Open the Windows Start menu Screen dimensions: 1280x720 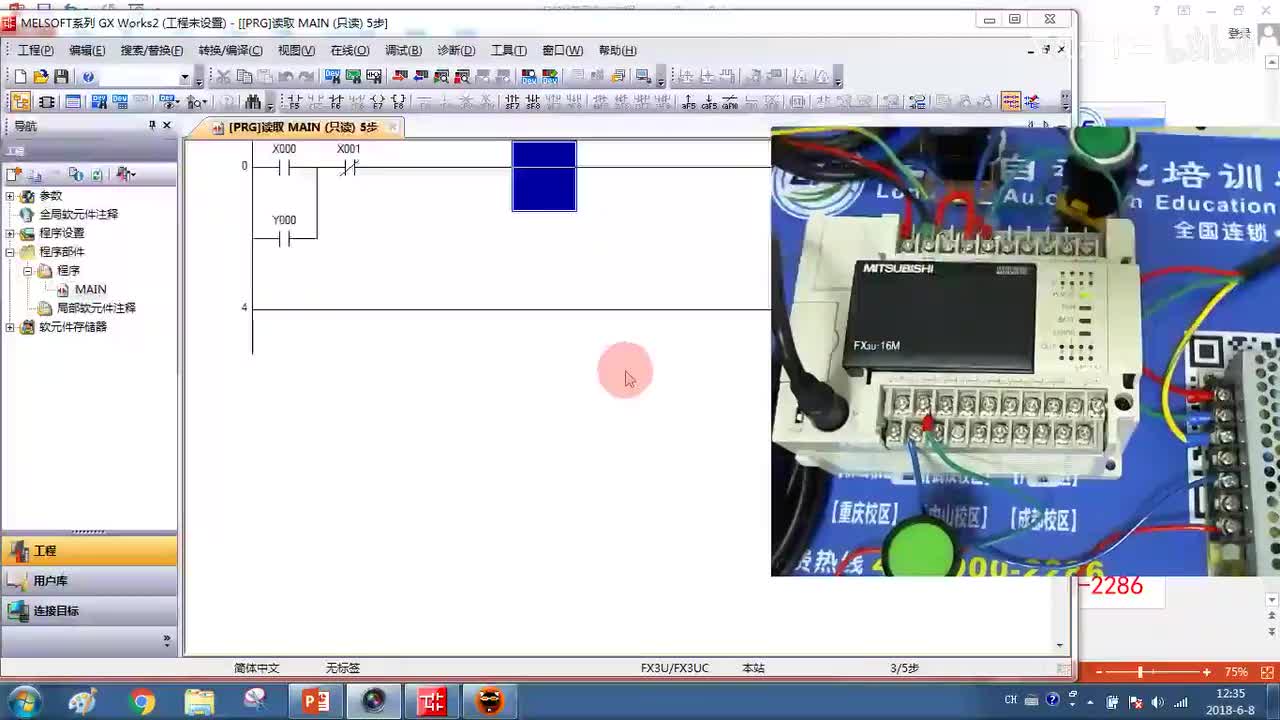(x=23, y=701)
